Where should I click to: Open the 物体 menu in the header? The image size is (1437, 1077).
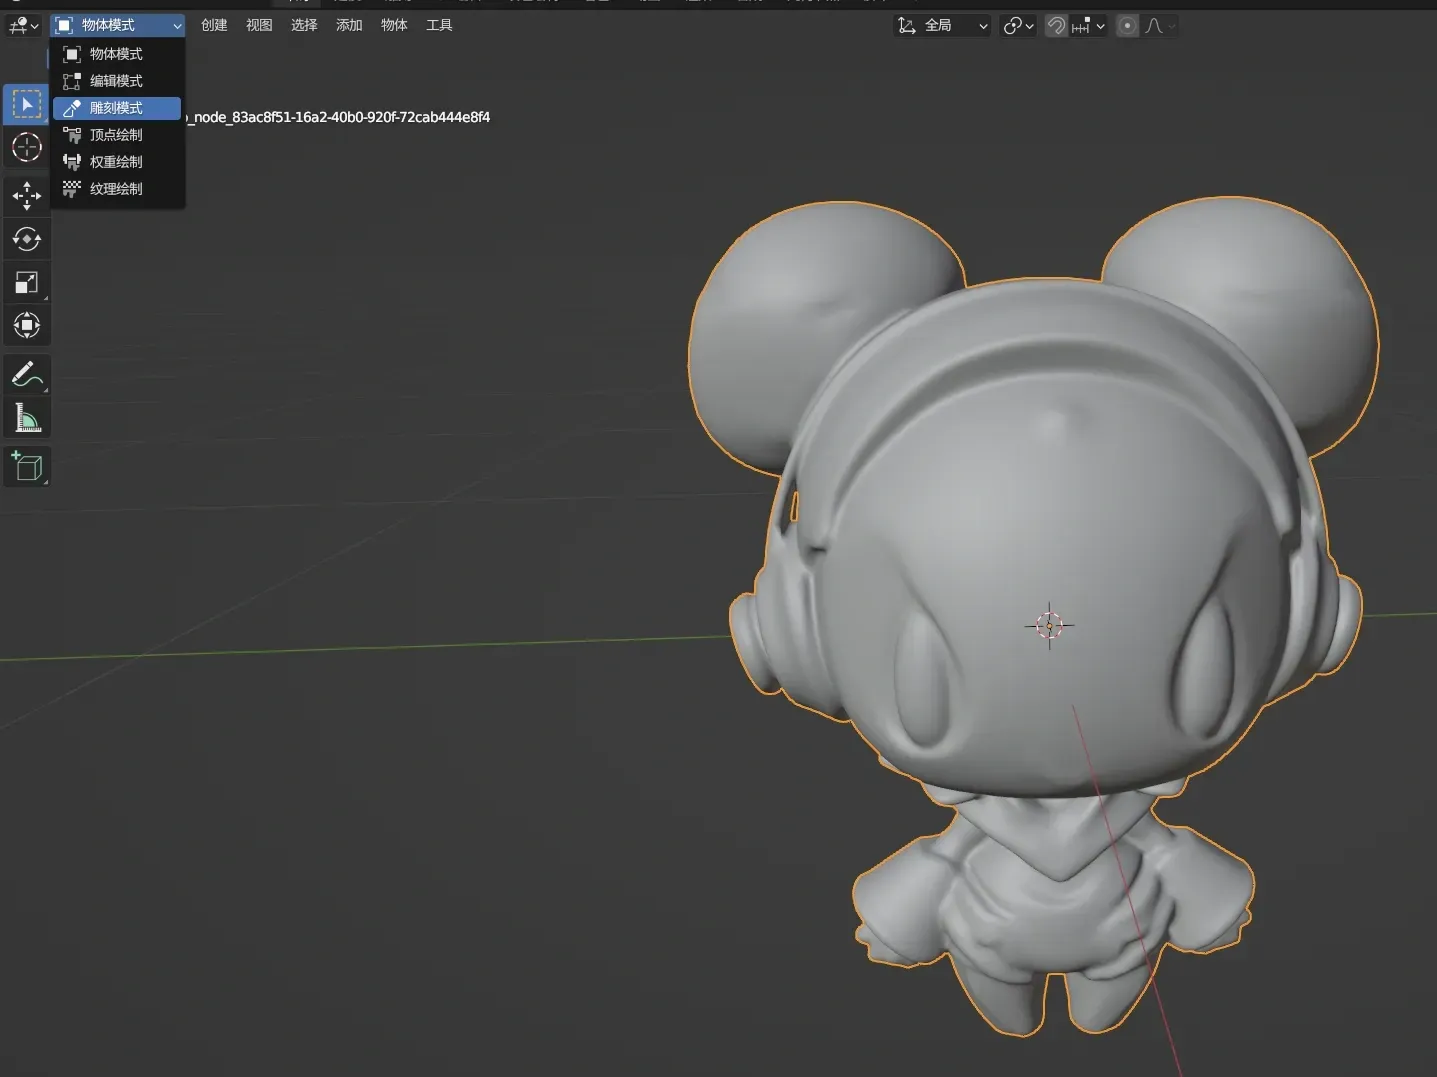[x=394, y=25]
